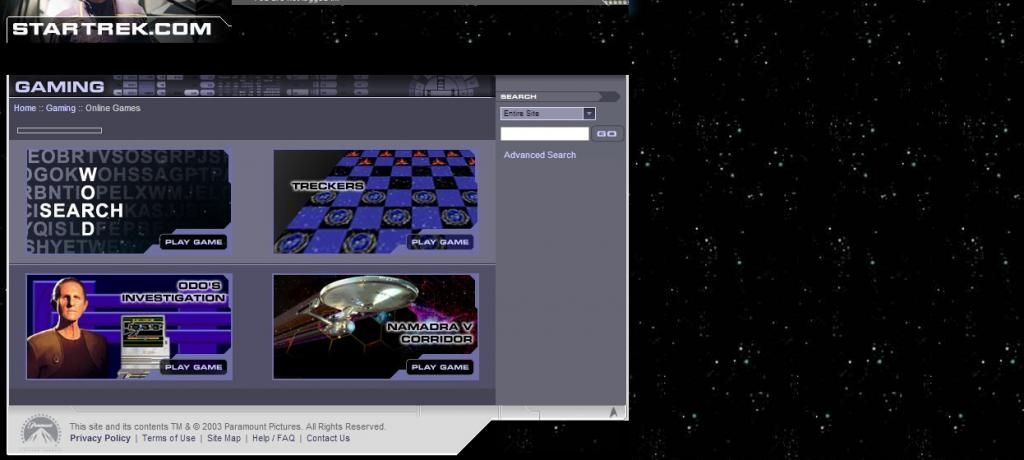1024x460 pixels.
Task: Click the Paramount copyright notice text
Action: [x=227, y=427]
